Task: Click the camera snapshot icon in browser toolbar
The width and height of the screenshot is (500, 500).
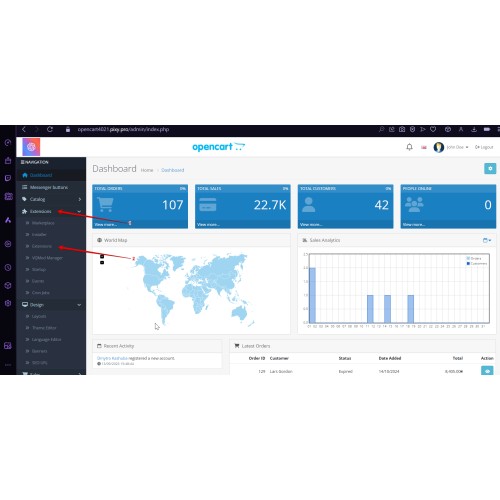Action: [x=402, y=129]
